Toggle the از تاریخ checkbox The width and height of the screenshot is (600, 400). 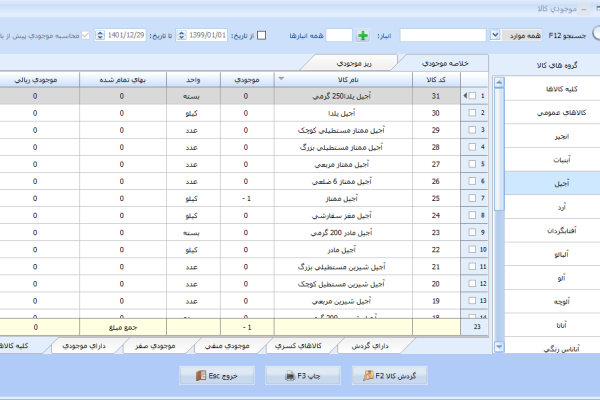pos(261,36)
